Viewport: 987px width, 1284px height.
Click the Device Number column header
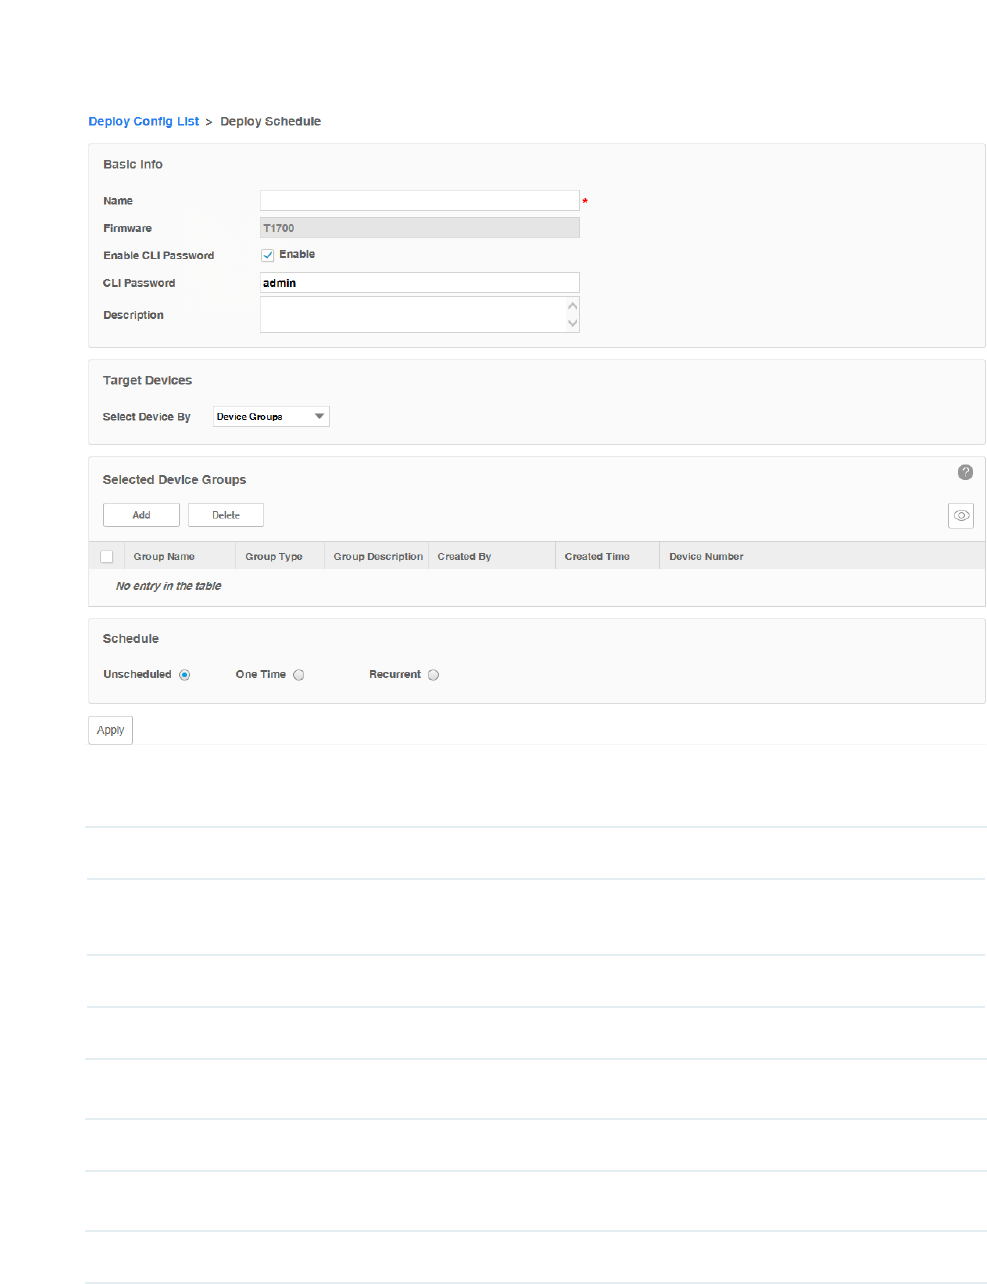point(706,557)
